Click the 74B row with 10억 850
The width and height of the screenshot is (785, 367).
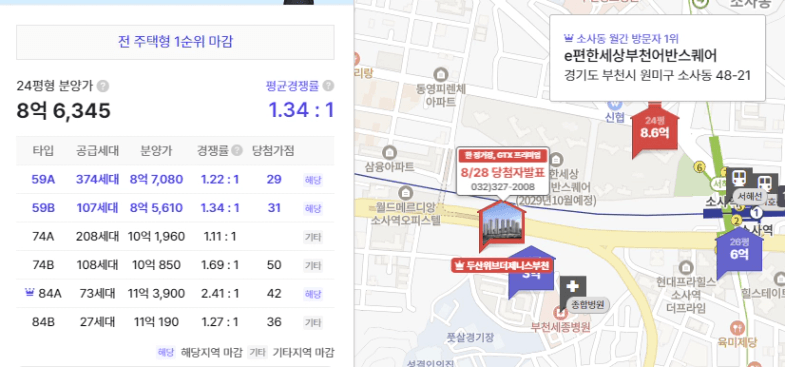pyautogui.click(x=175, y=265)
